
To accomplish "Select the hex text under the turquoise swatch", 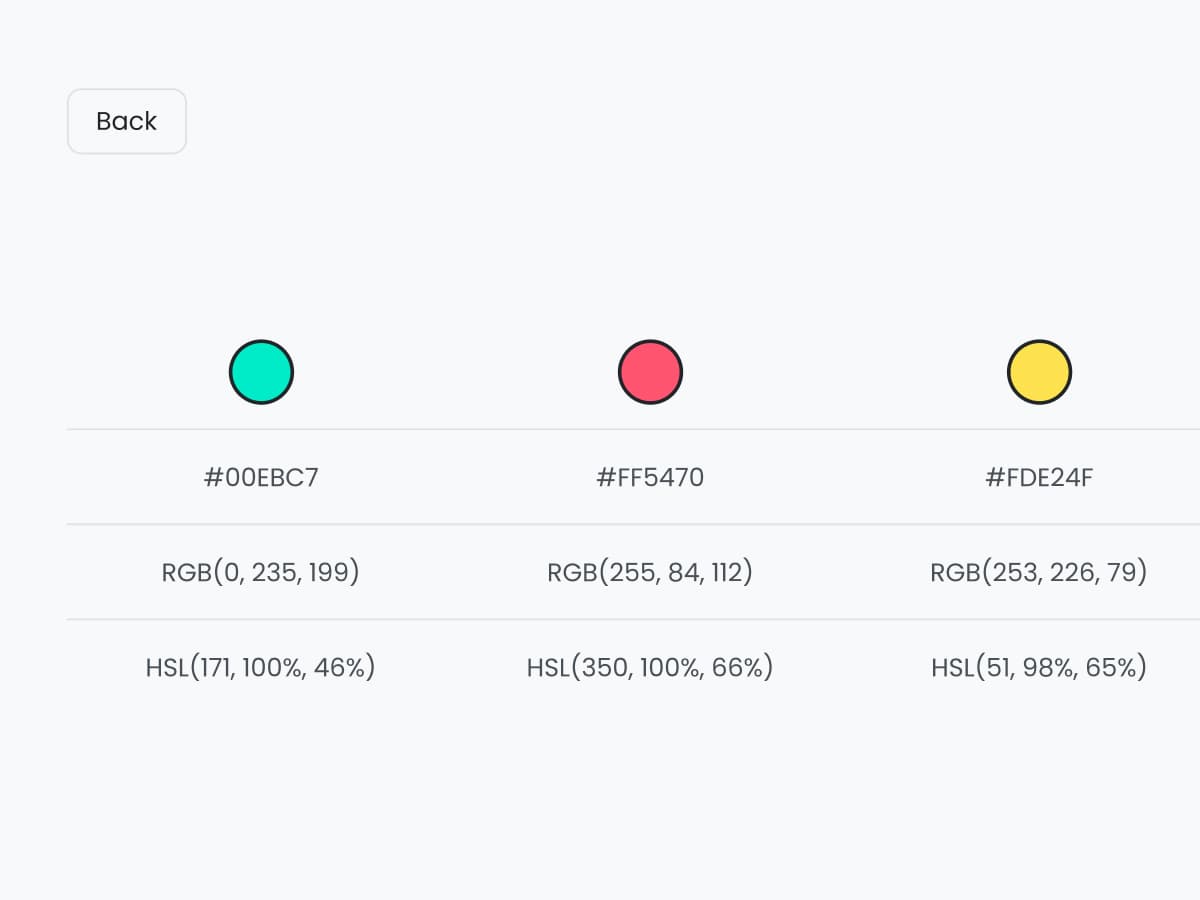I will tap(261, 477).
